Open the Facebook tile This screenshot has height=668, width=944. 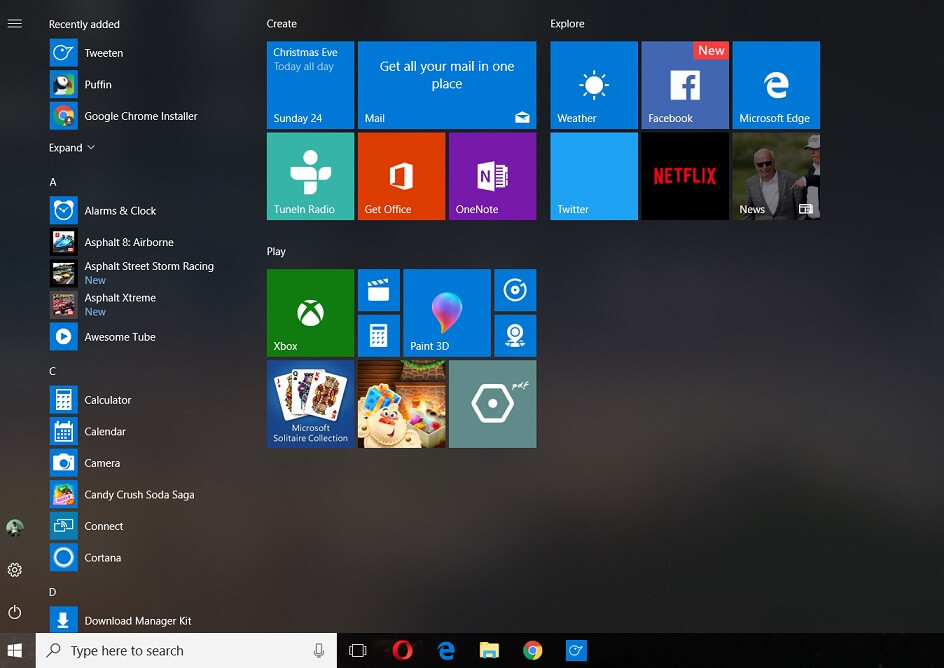[x=685, y=85]
